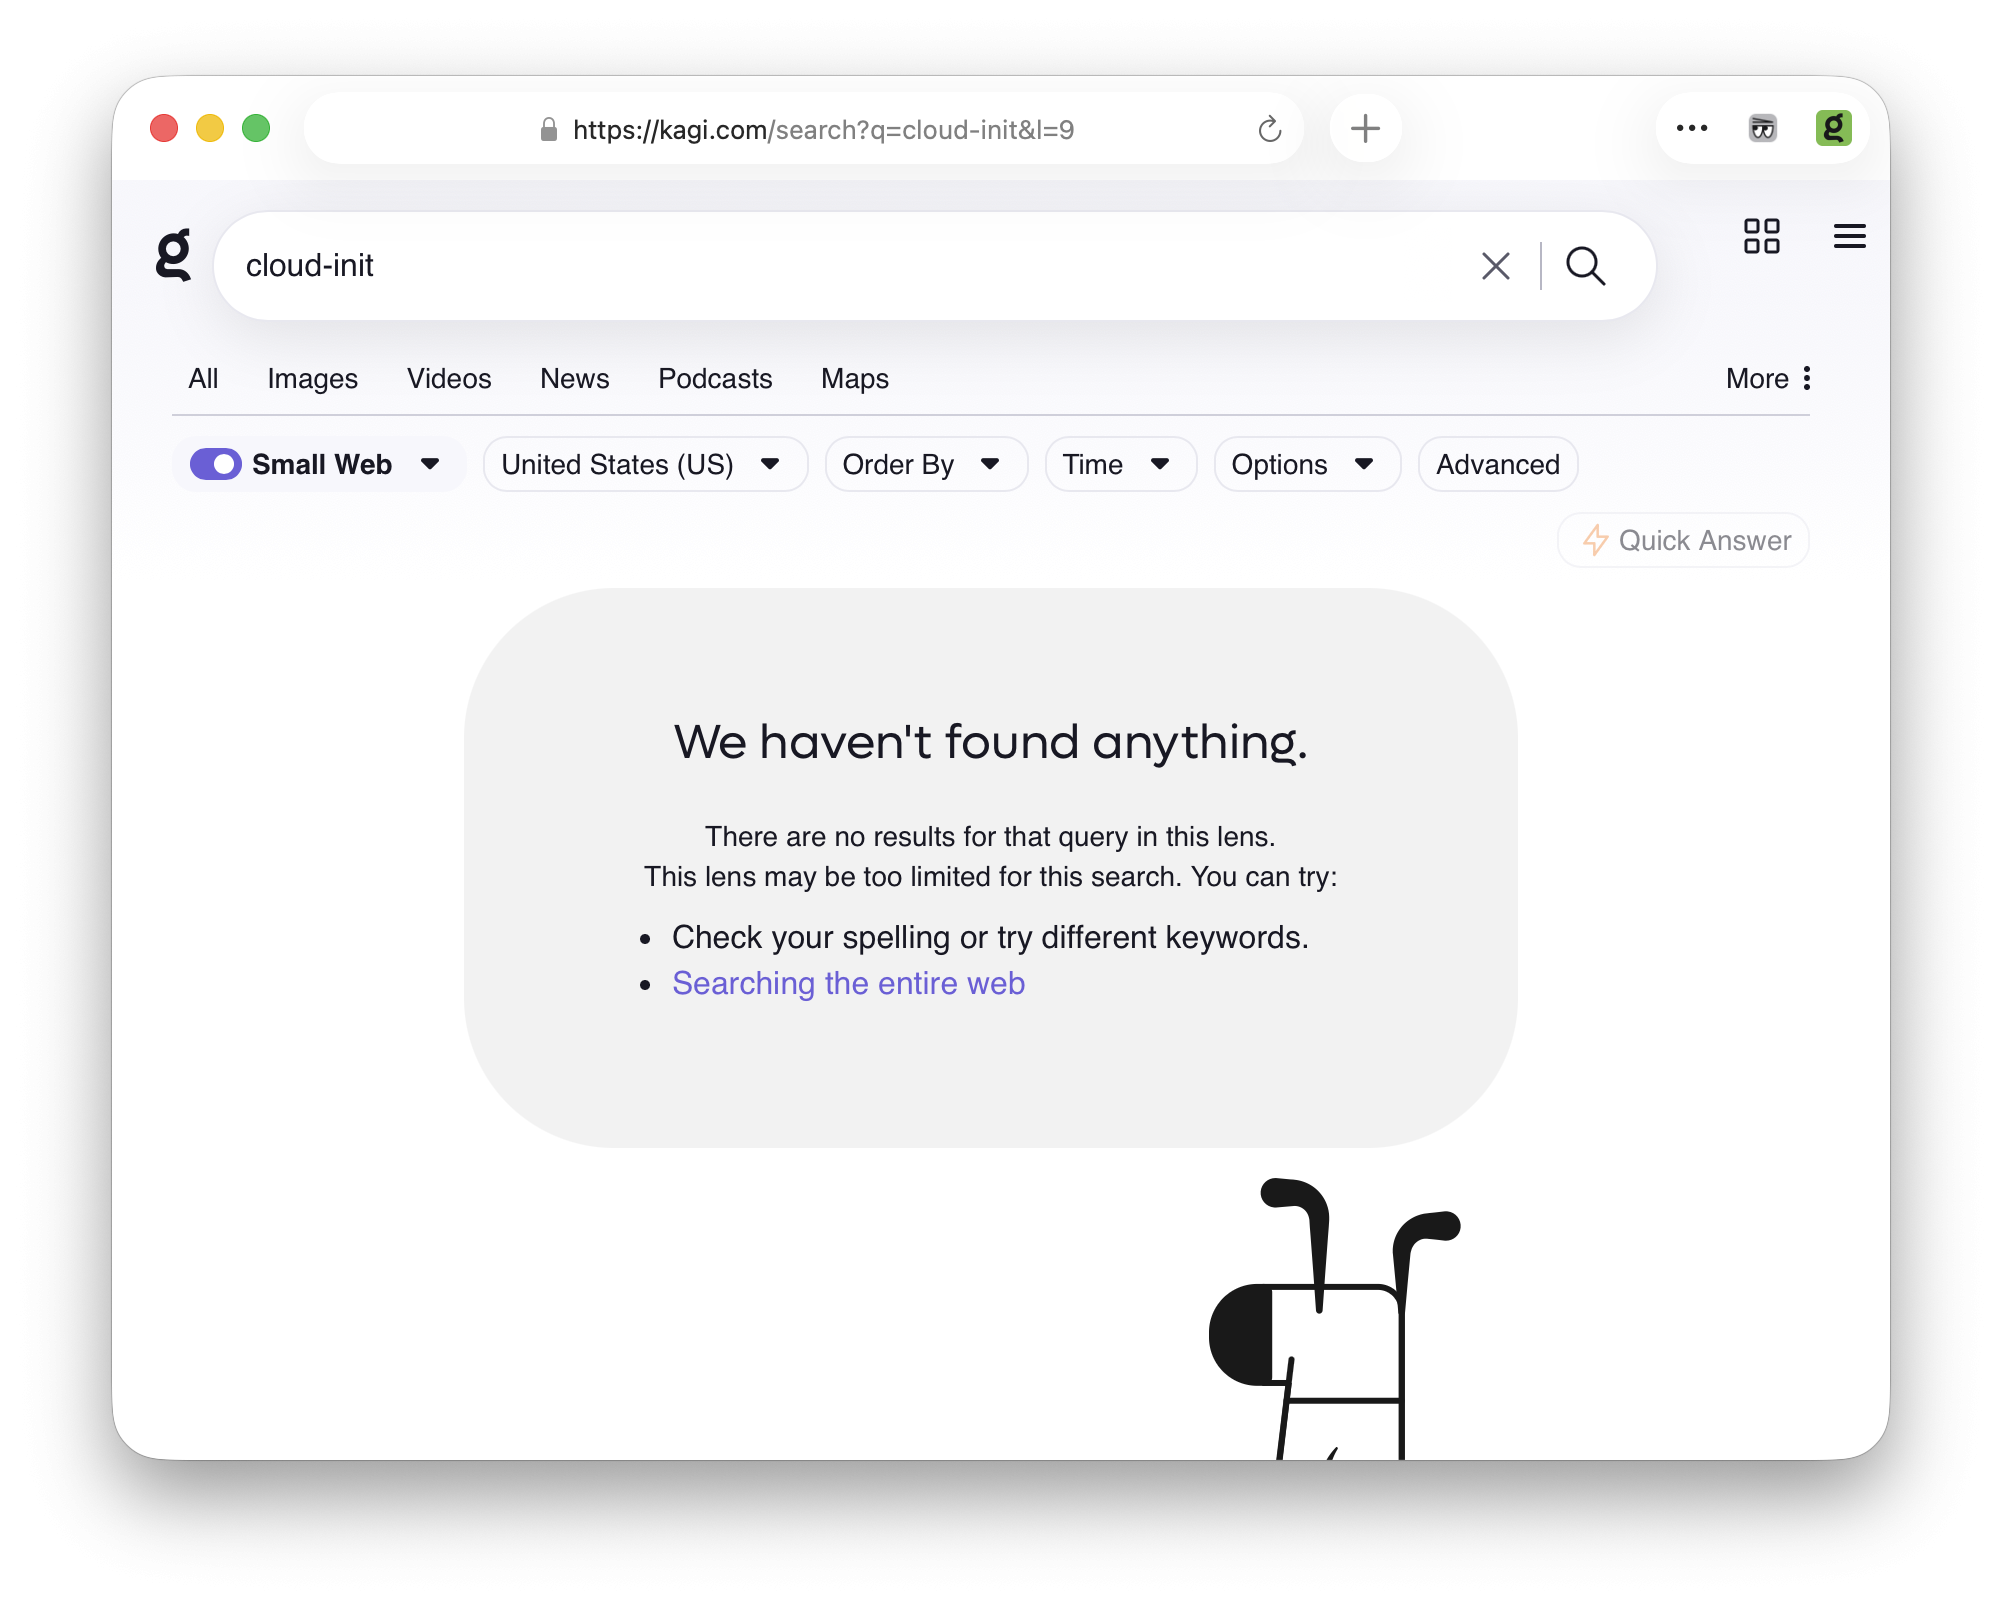Open the hamburger menu icon
Image resolution: width=2002 pixels, height=1608 pixels.
tap(1850, 236)
